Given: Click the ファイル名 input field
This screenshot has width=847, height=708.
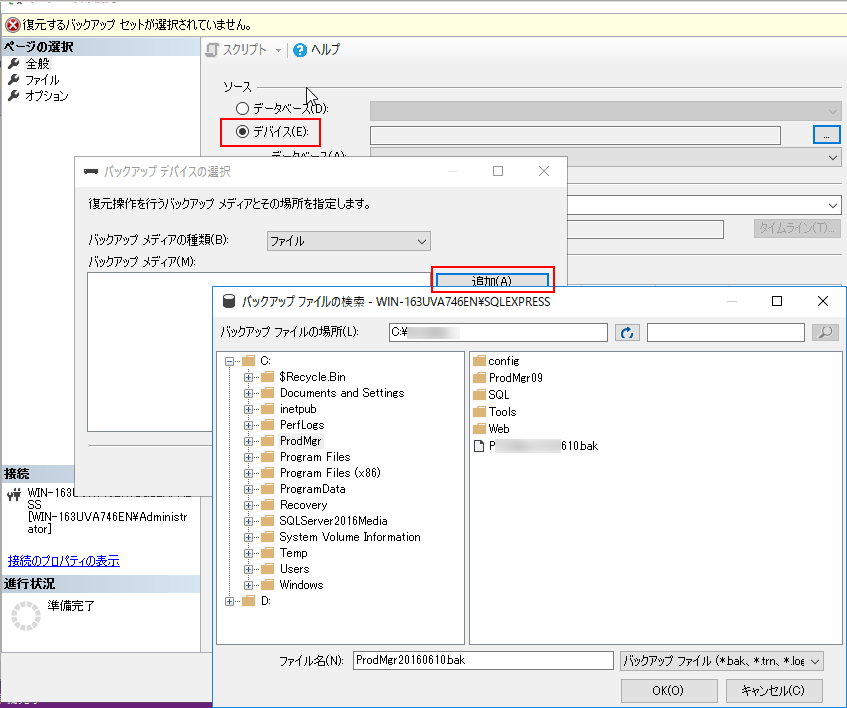Looking at the screenshot, I should (482, 661).
